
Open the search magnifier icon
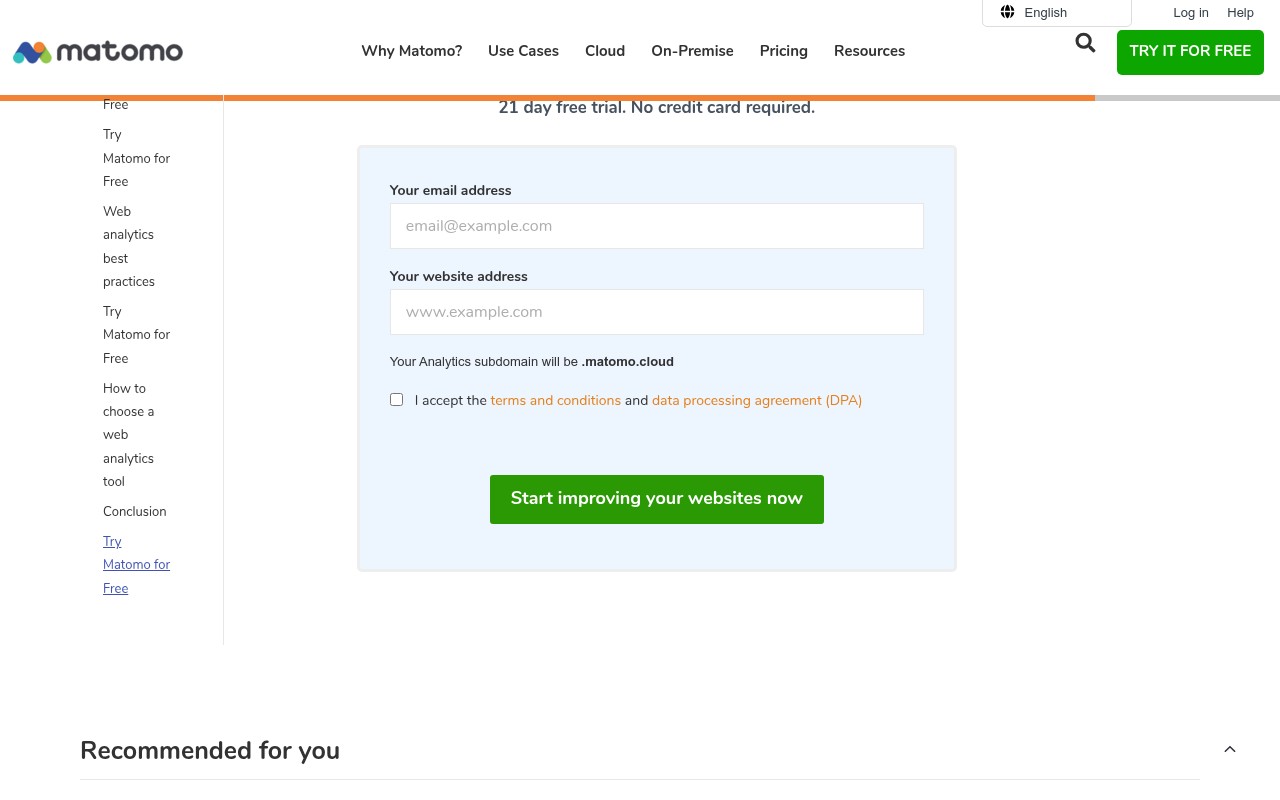pos(1085,43)
